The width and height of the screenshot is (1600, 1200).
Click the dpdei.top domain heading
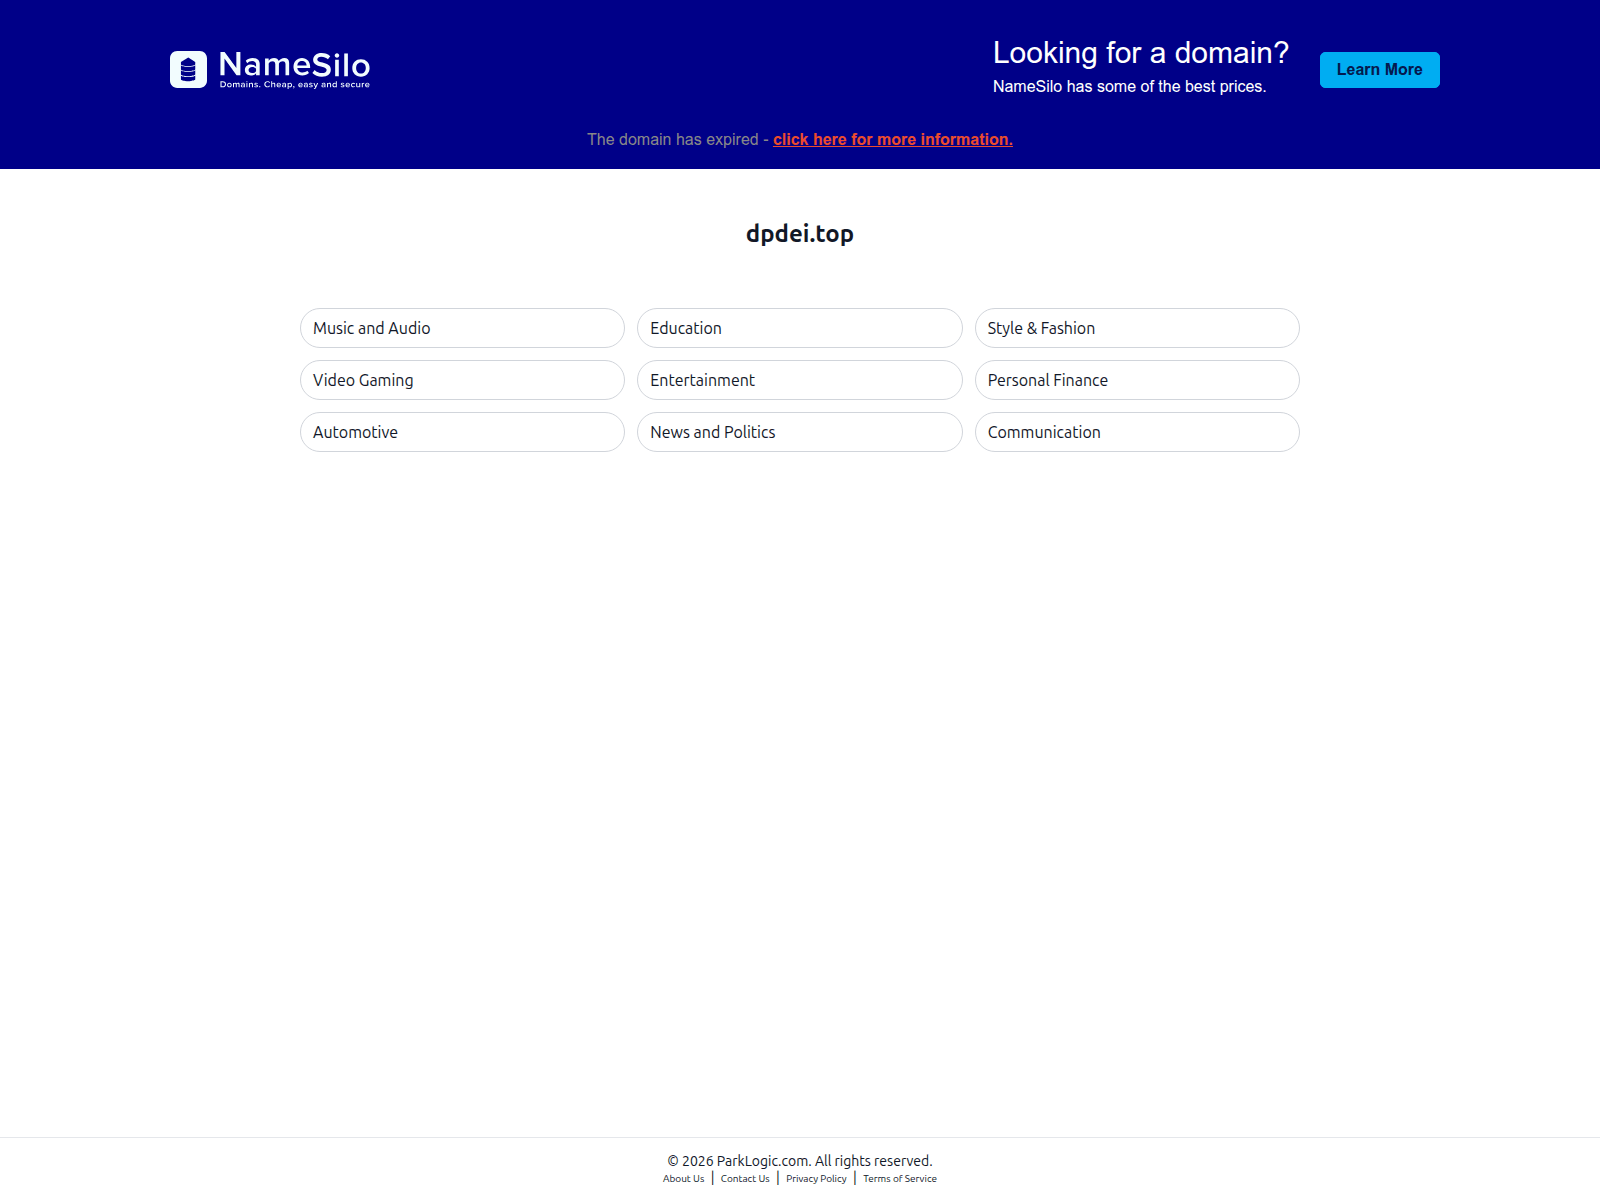tap(800, 234)
